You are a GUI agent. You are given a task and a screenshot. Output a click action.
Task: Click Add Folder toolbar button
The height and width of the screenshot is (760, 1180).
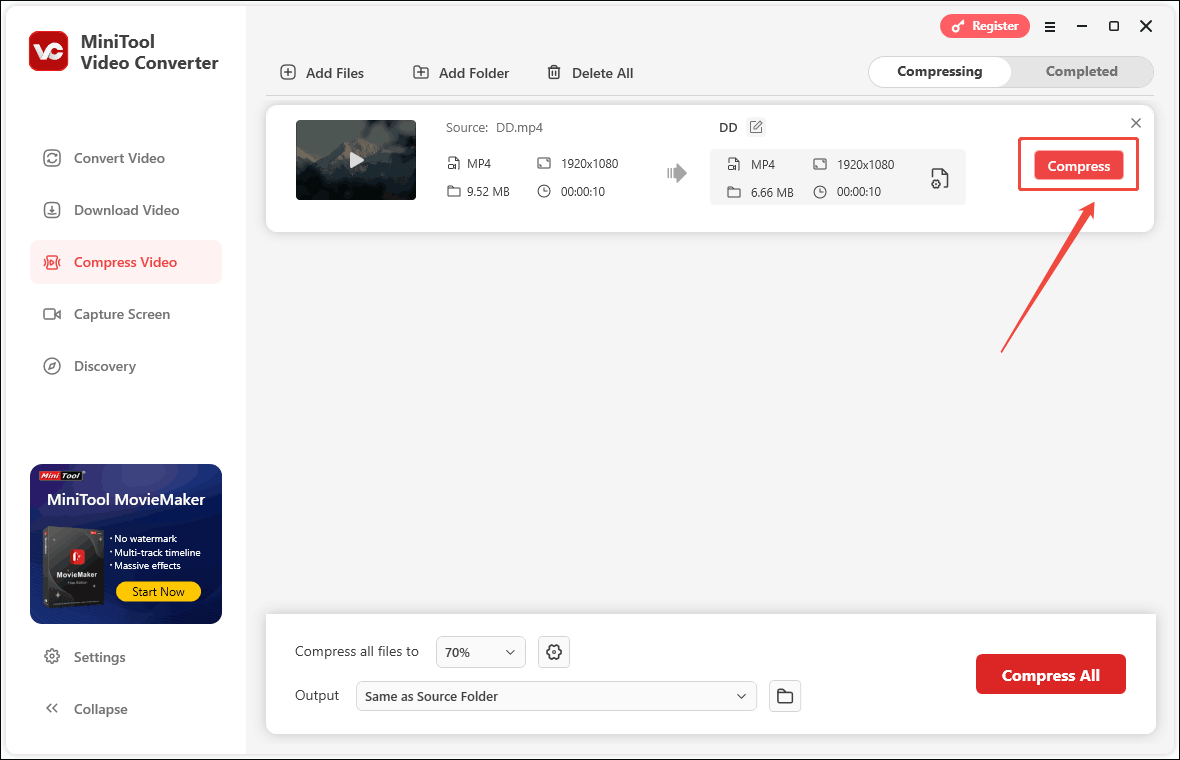click(x=461, y=73)
